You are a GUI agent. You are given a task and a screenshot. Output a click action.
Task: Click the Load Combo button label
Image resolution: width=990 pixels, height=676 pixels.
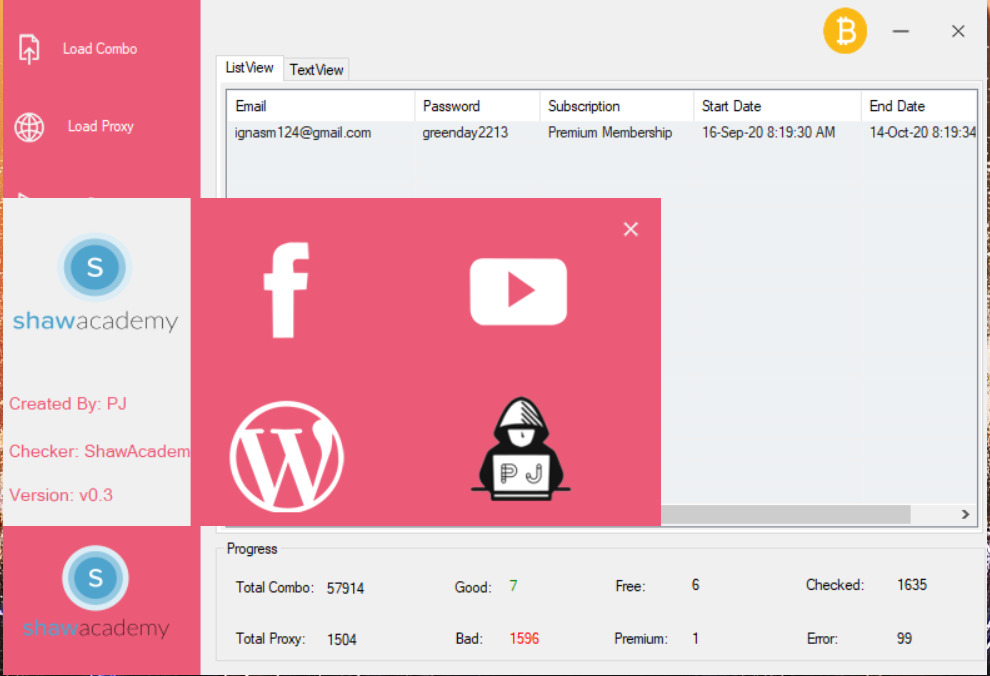point(100,49)
